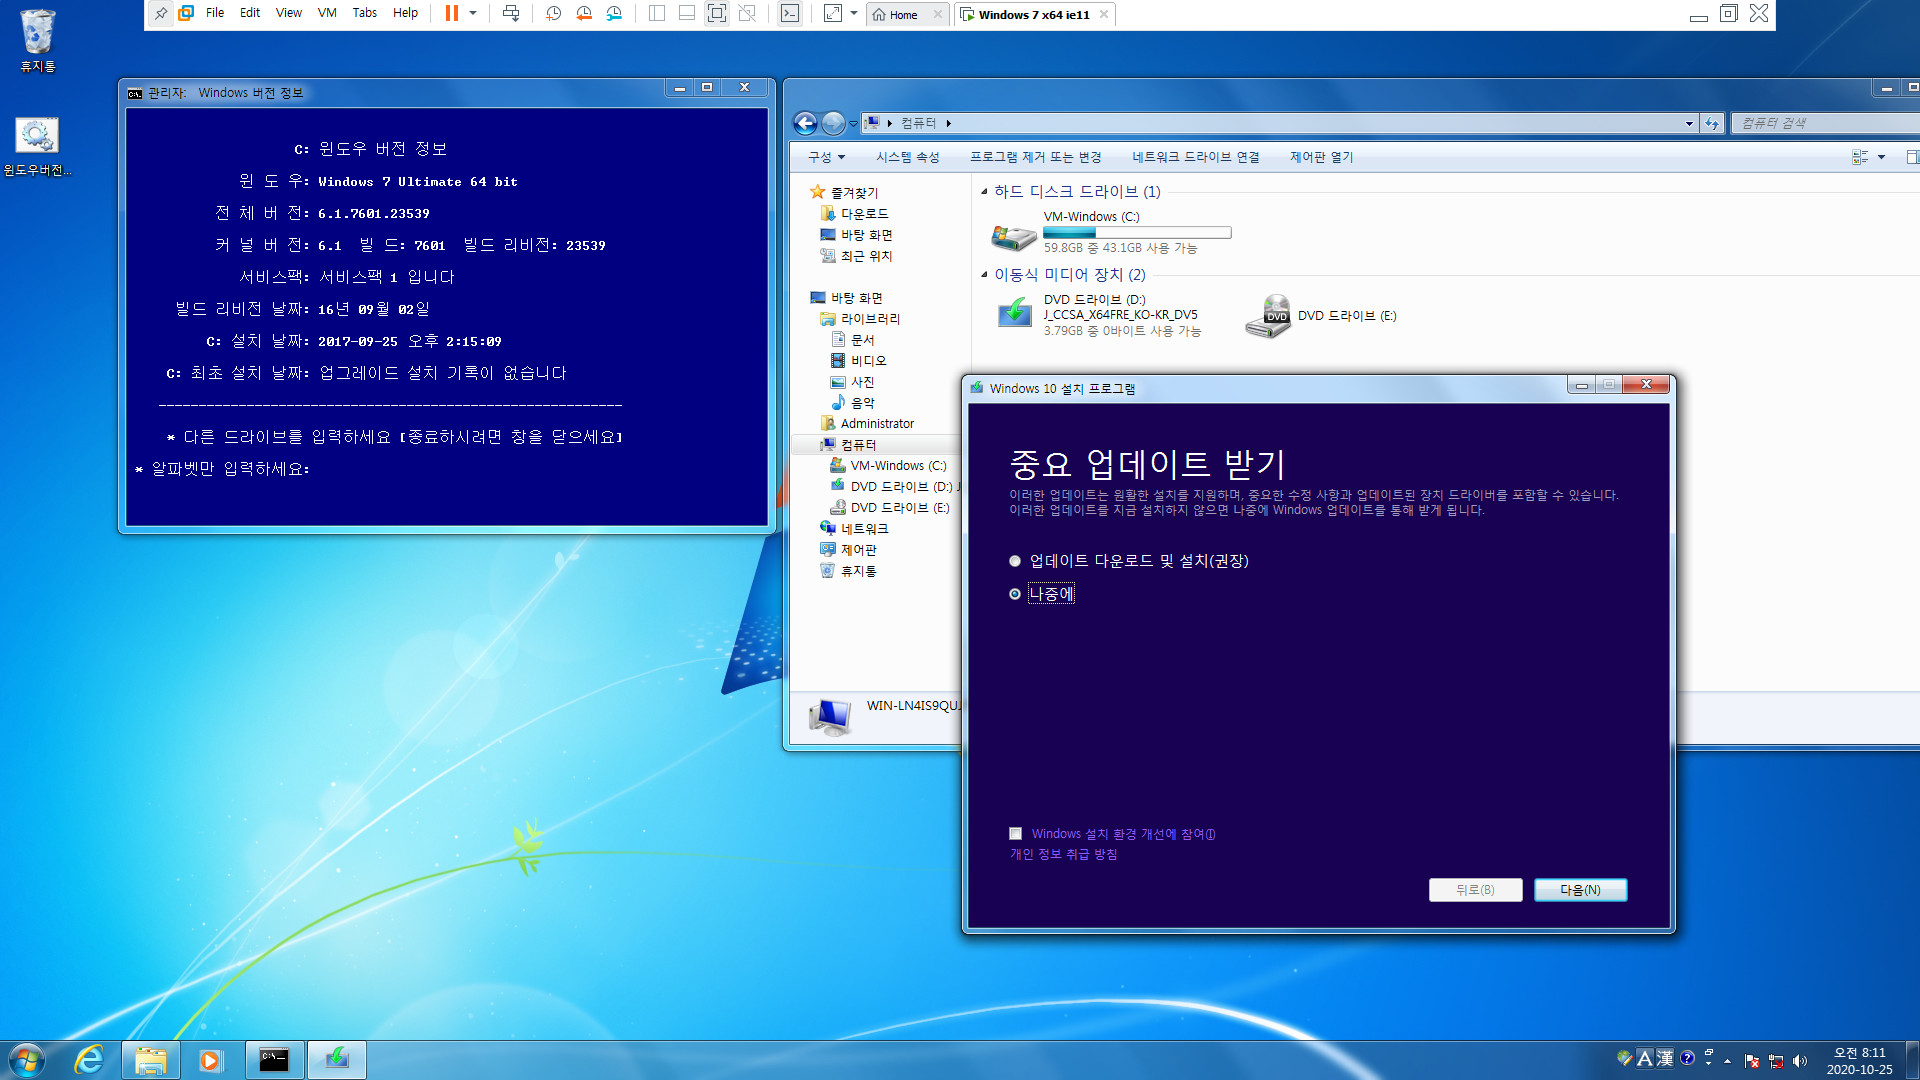This screenshot has width=1920, height=1080.
Task: Select the DVD 드라이브 (E:) icon in content pane
Action: point(1268,316)
